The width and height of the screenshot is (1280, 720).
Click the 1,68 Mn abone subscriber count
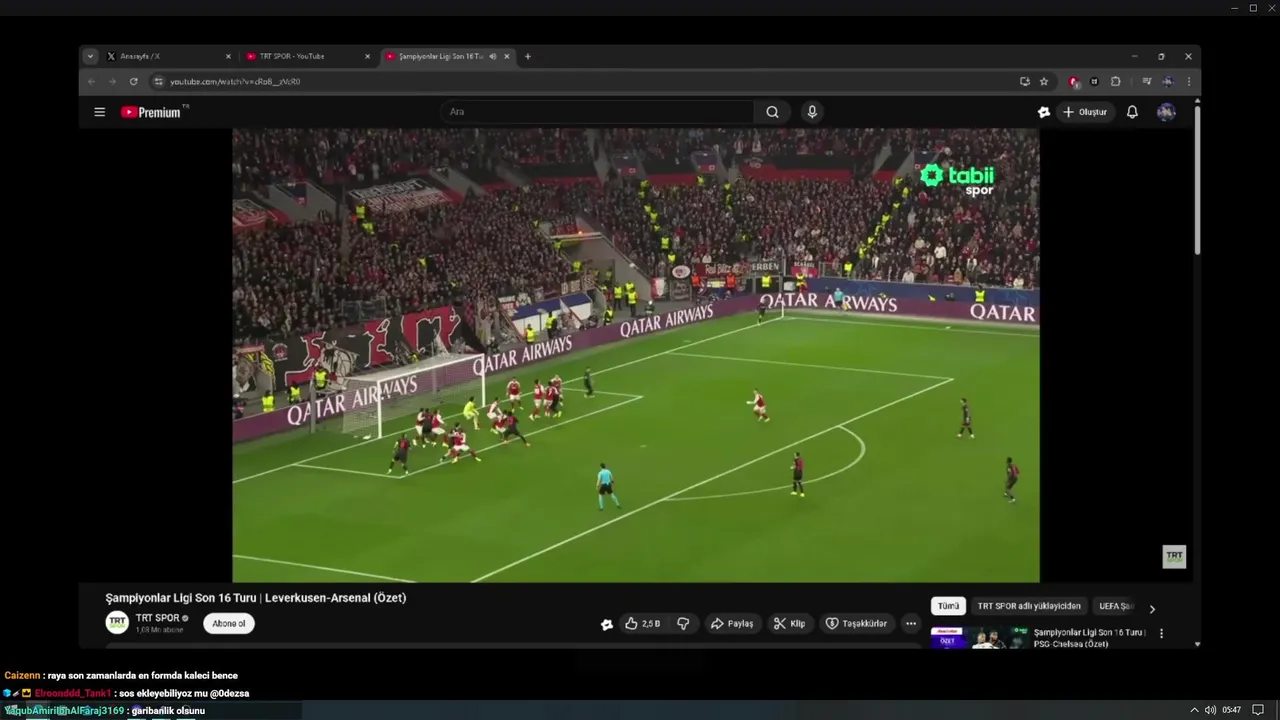click(x=159, y=630)
